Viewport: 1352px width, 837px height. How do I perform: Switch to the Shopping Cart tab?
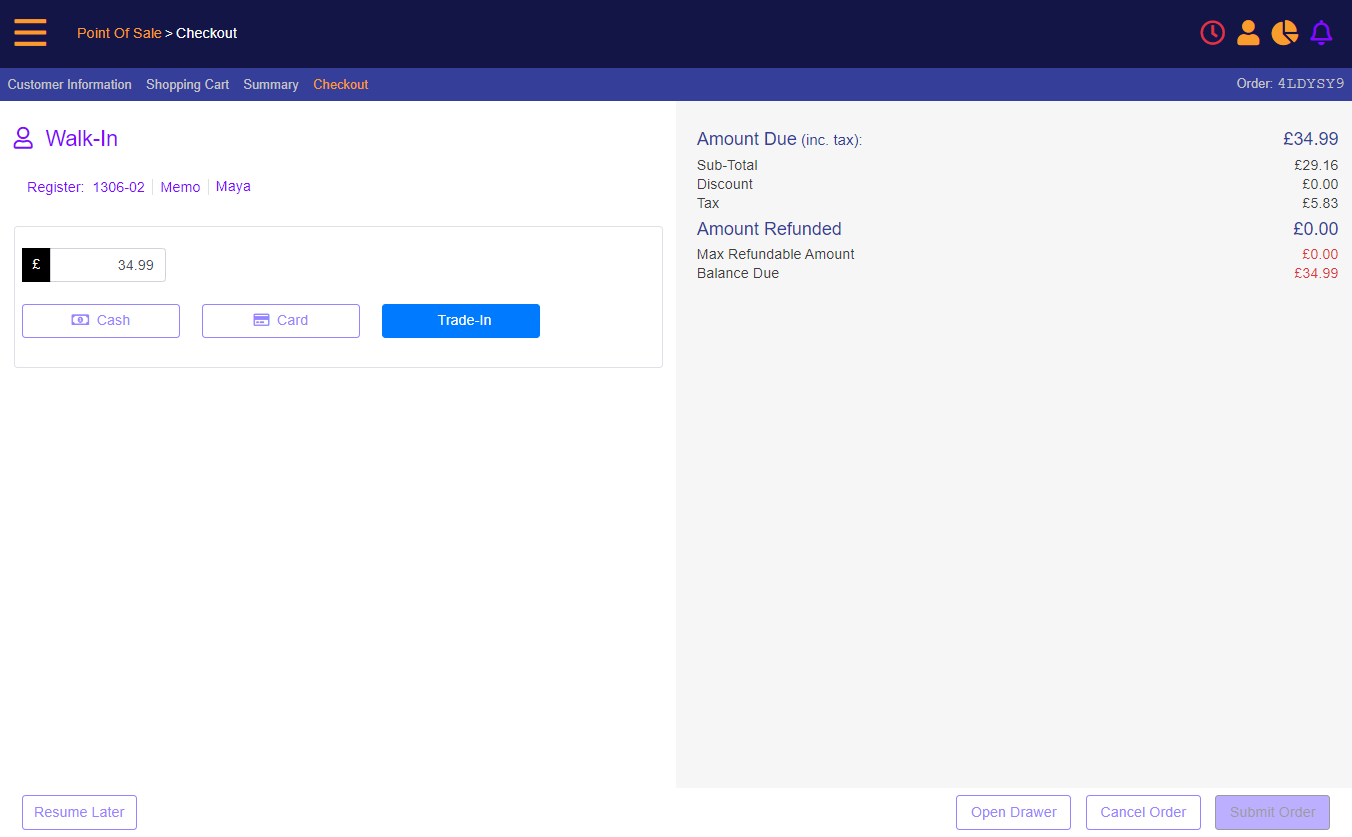tap(188, 85)
